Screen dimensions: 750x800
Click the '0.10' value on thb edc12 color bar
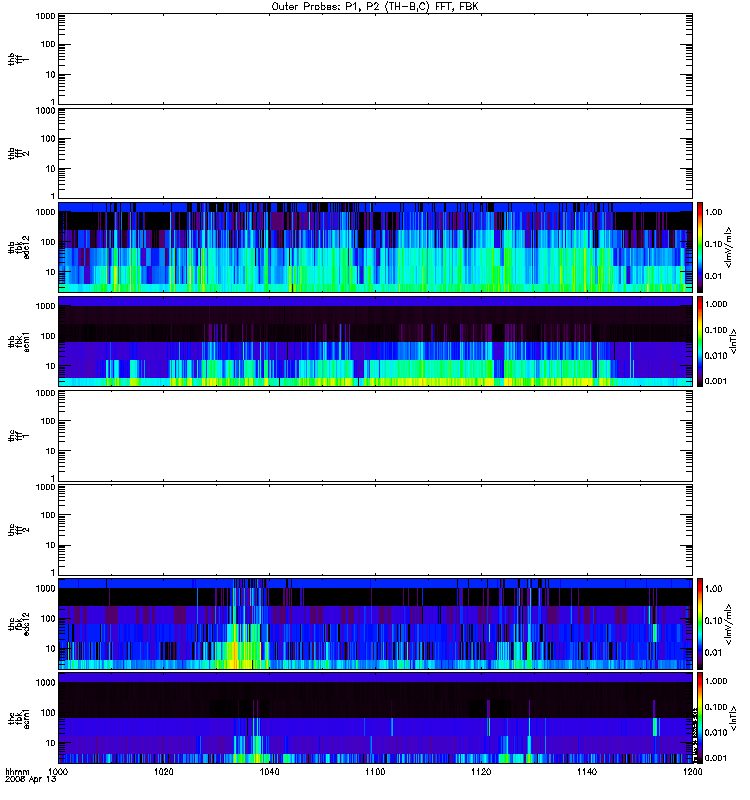[713, 244]
